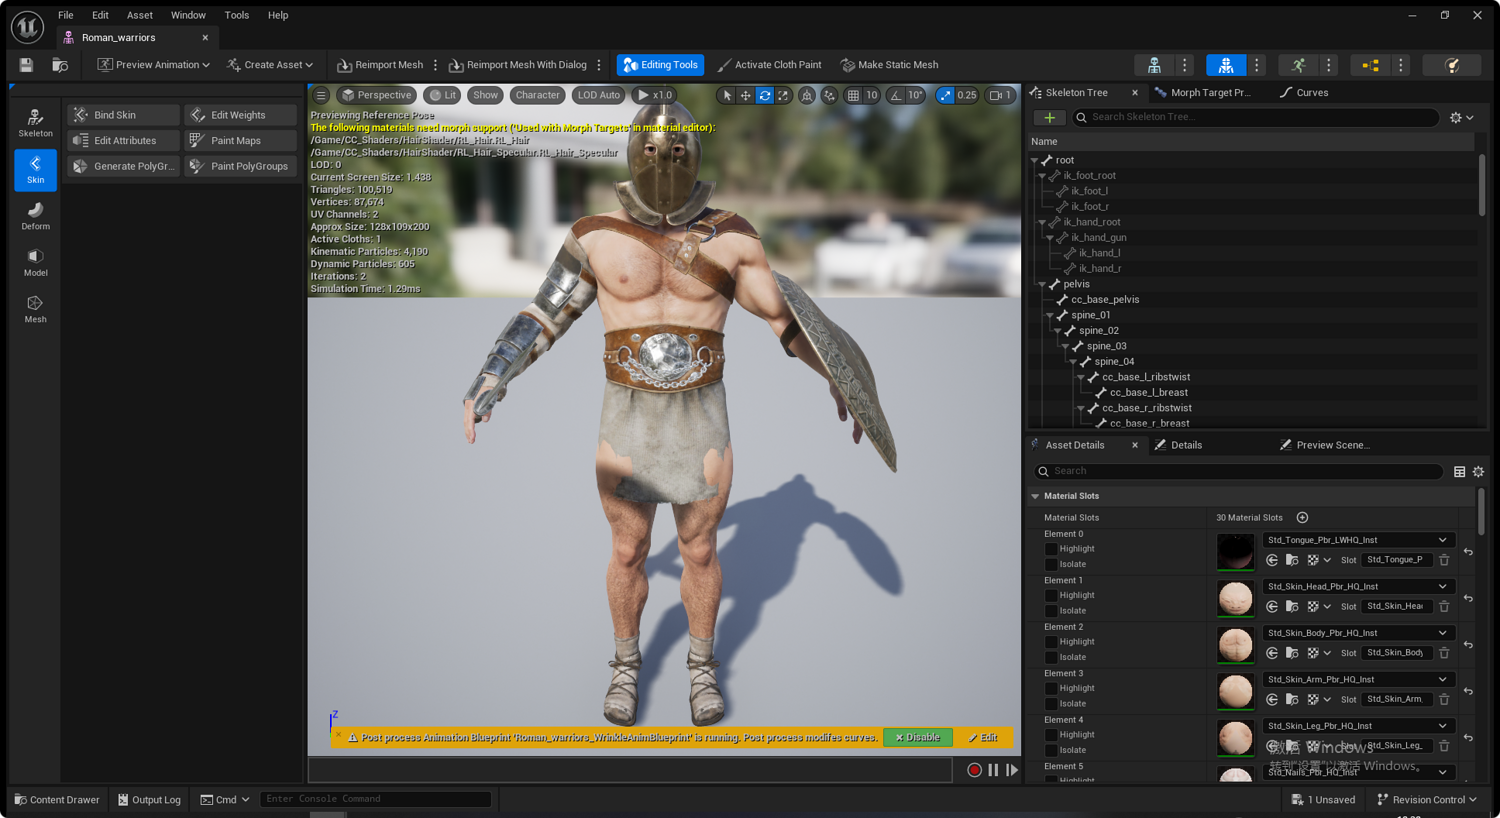This screenshot has width=1500, height=818.
Task: Open the Physics Asset mode icon
Action: coord(1452,65)
